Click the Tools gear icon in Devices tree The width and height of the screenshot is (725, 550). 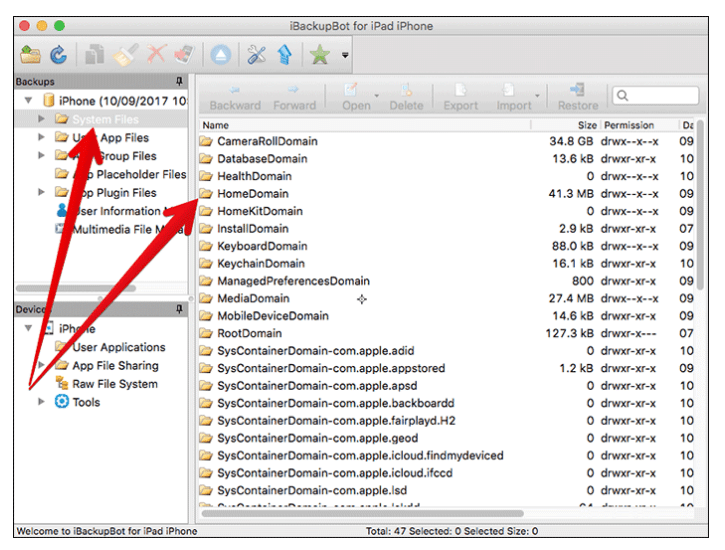coord(61,402)
